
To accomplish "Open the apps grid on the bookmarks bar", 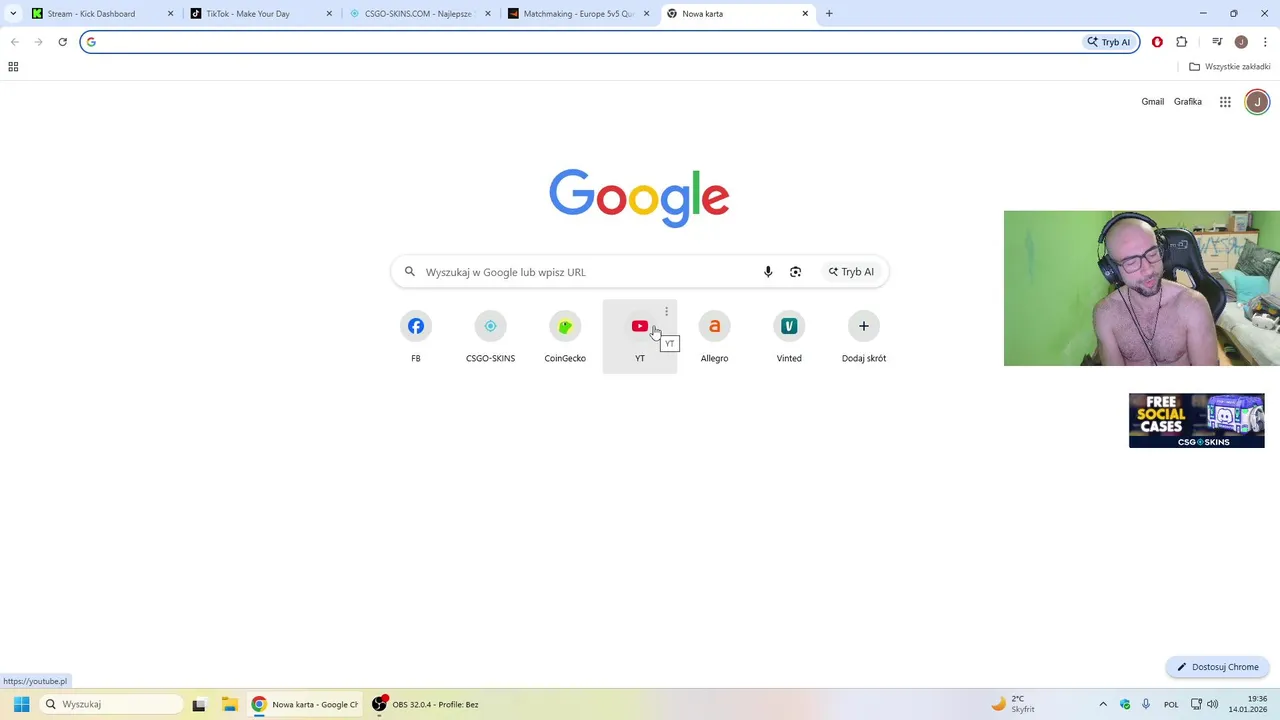I will (x=13, y=67).
